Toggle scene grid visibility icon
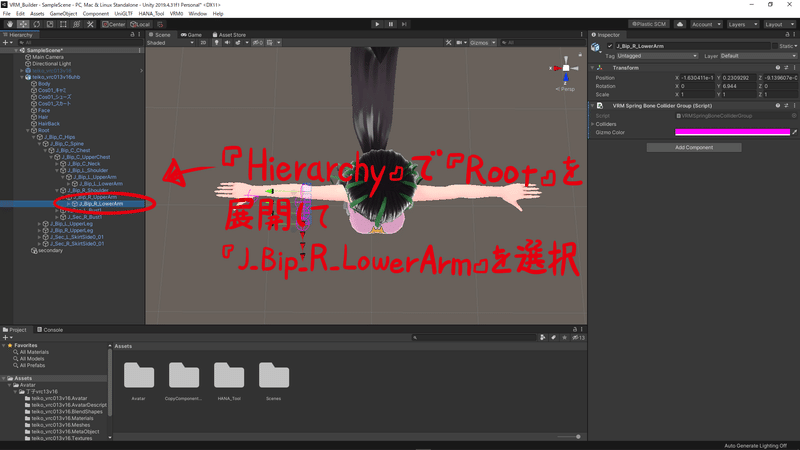The image size is (800, 450). tap(270, 43)
